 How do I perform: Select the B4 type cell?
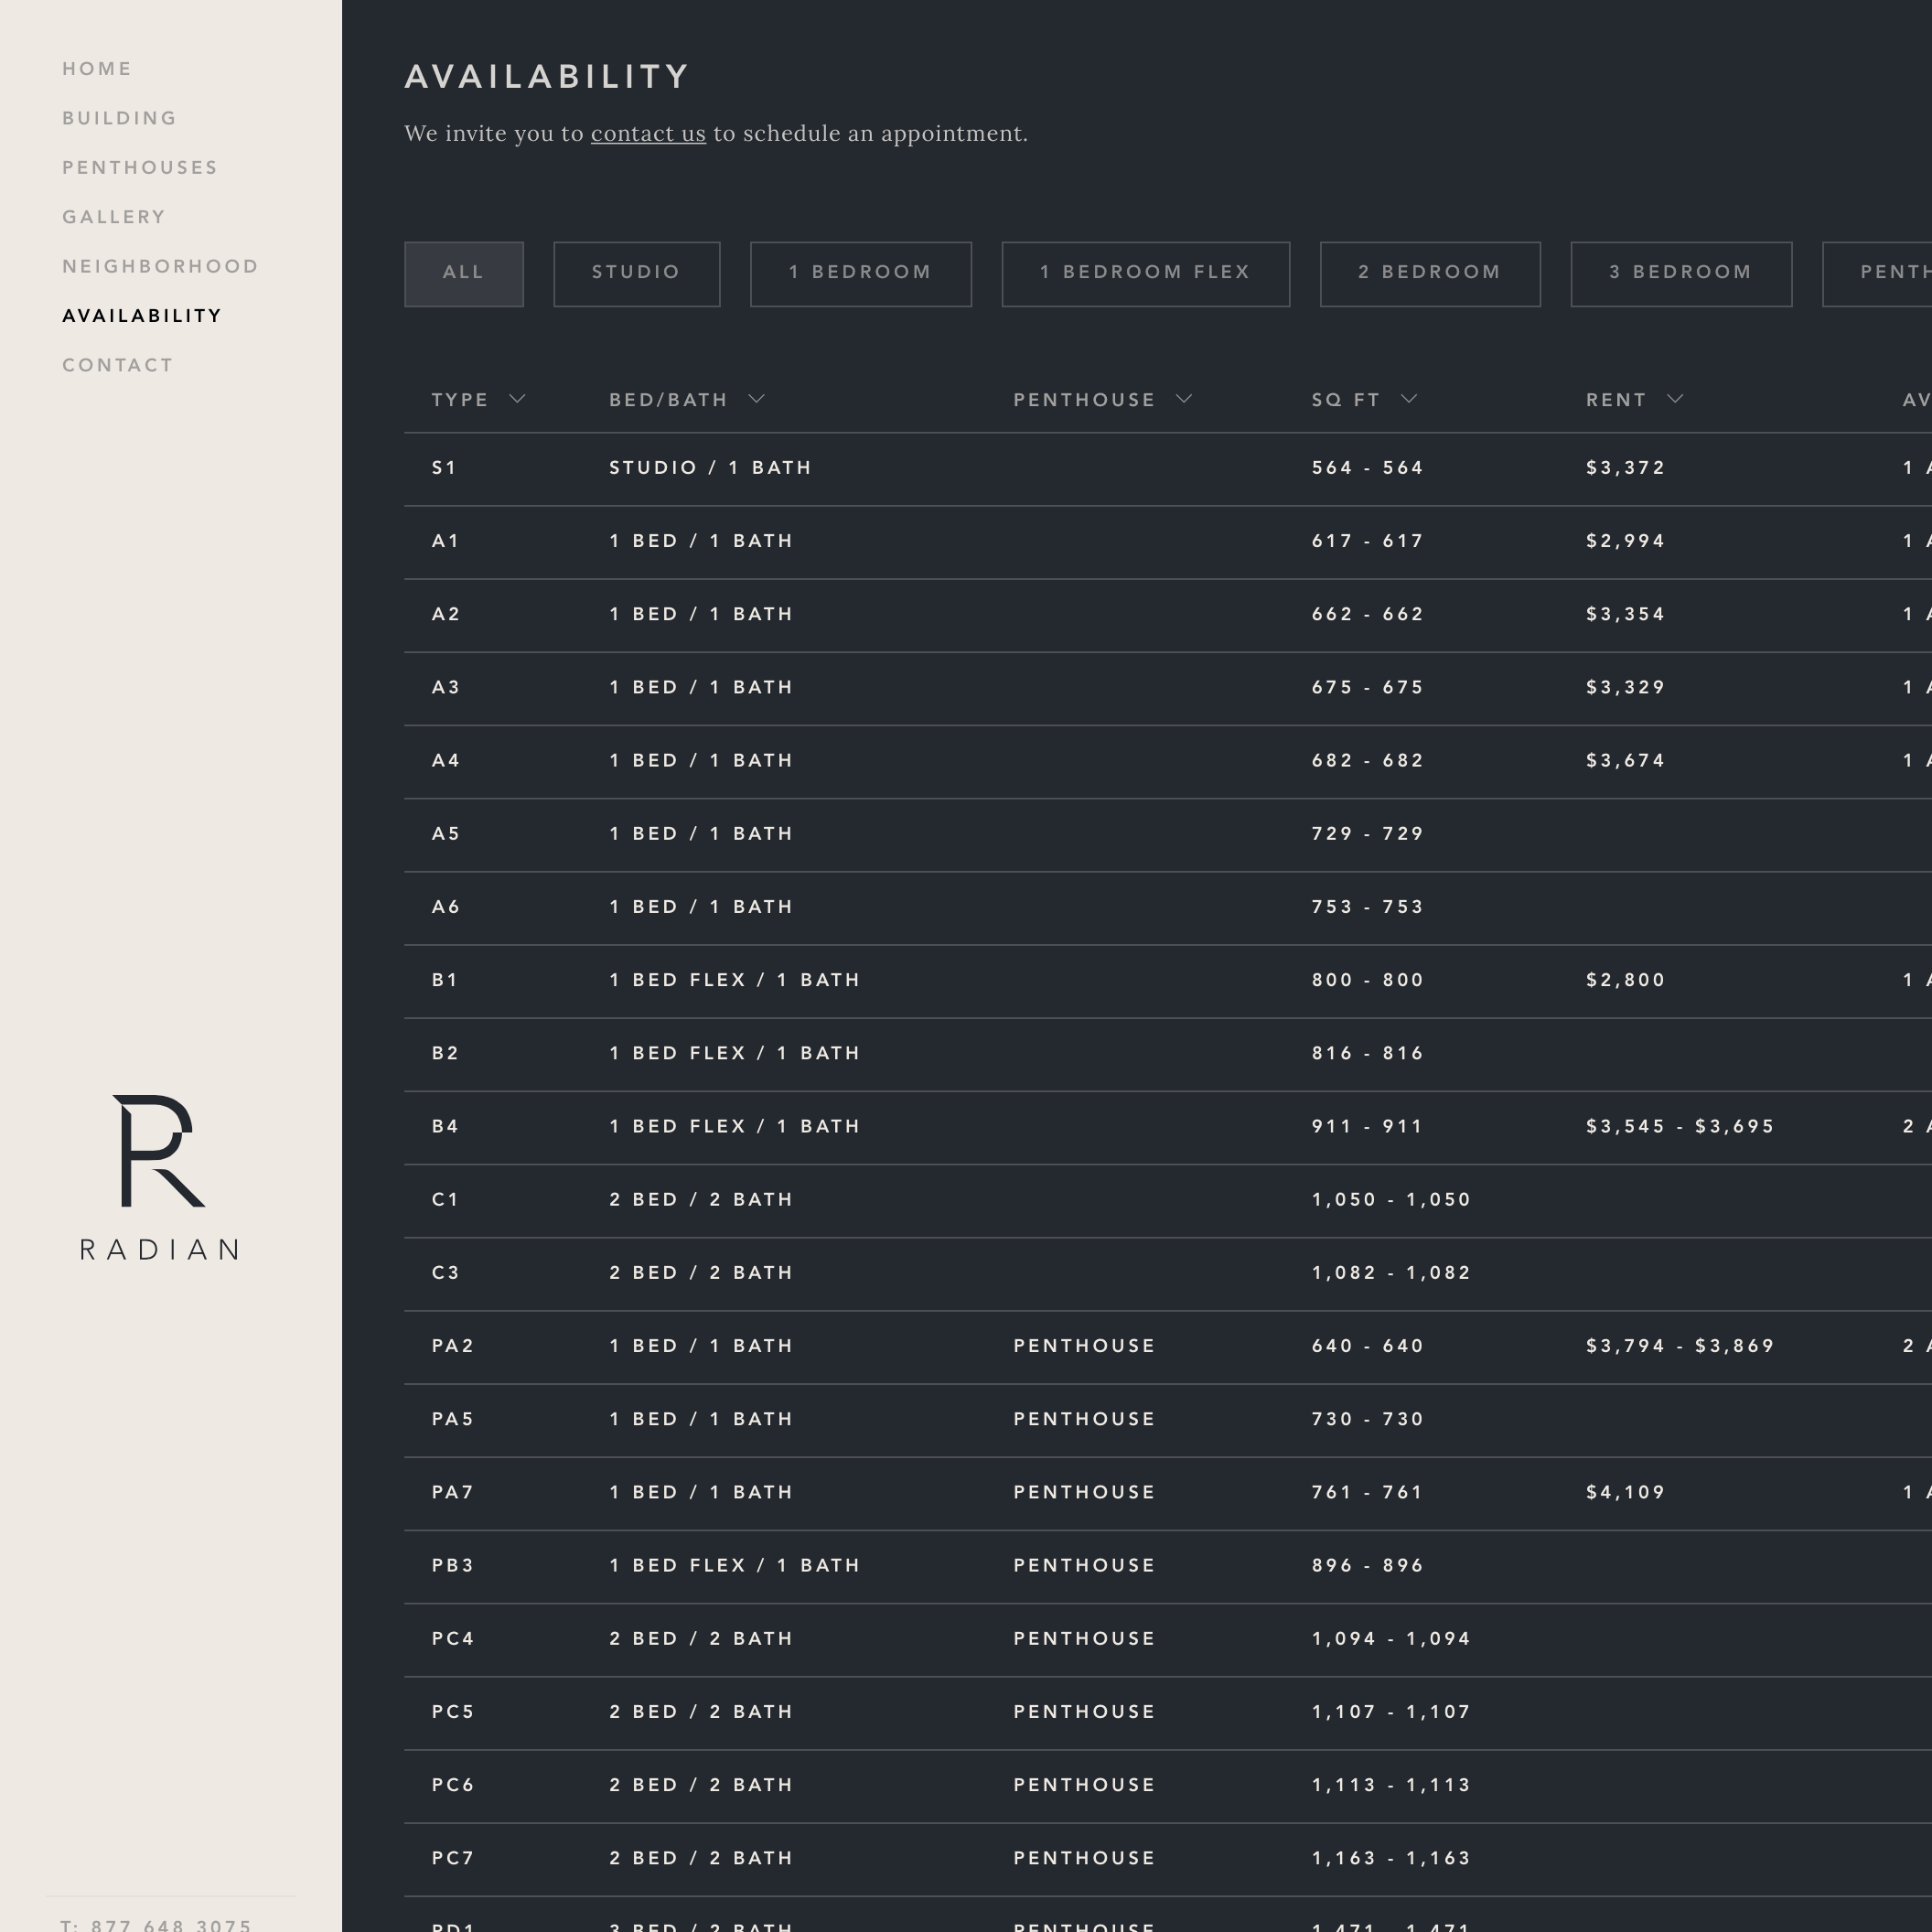click(x=445, y=1126)
